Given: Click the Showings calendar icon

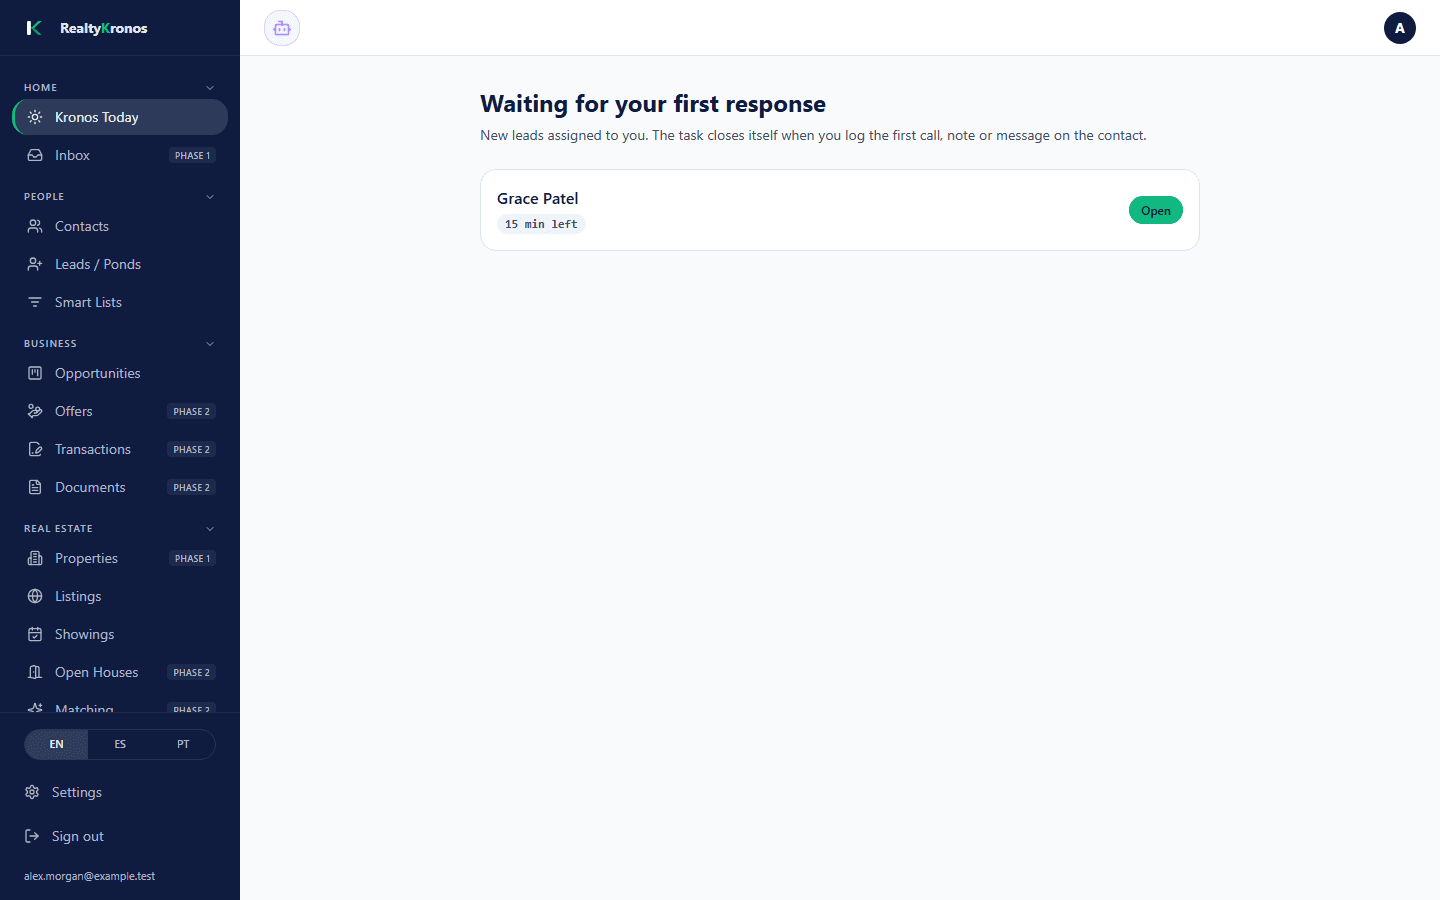Looking at the screenshot, I should point(35,634).
